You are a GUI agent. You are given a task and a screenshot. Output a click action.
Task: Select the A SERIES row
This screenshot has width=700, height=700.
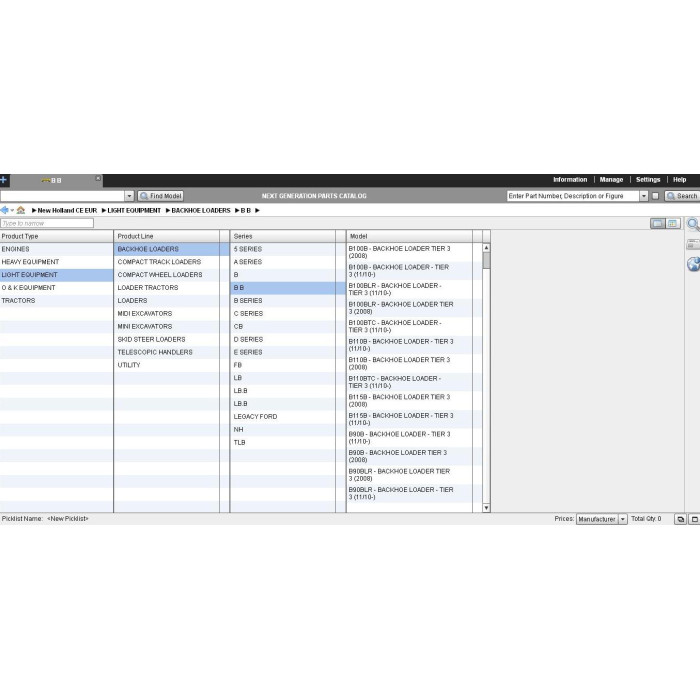click(283, 262)
